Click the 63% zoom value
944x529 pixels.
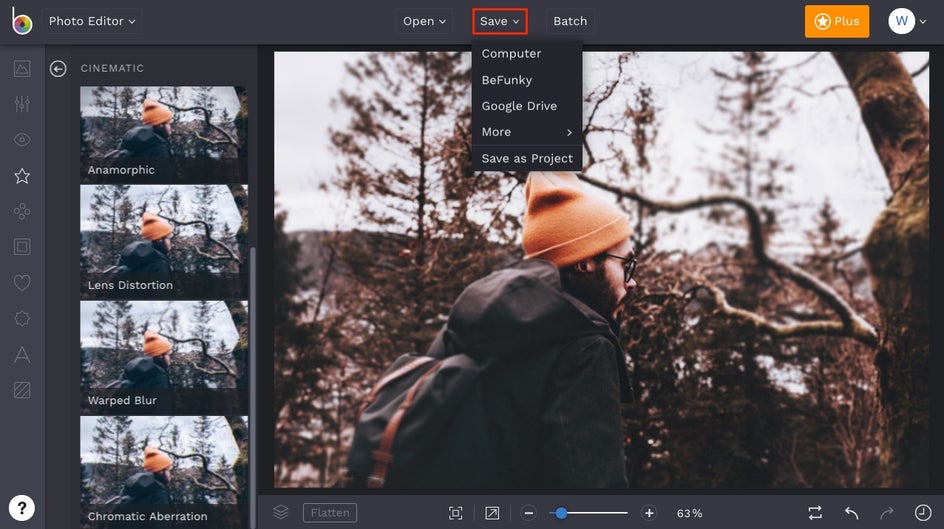pyautogui.click(x=689, y=513)
